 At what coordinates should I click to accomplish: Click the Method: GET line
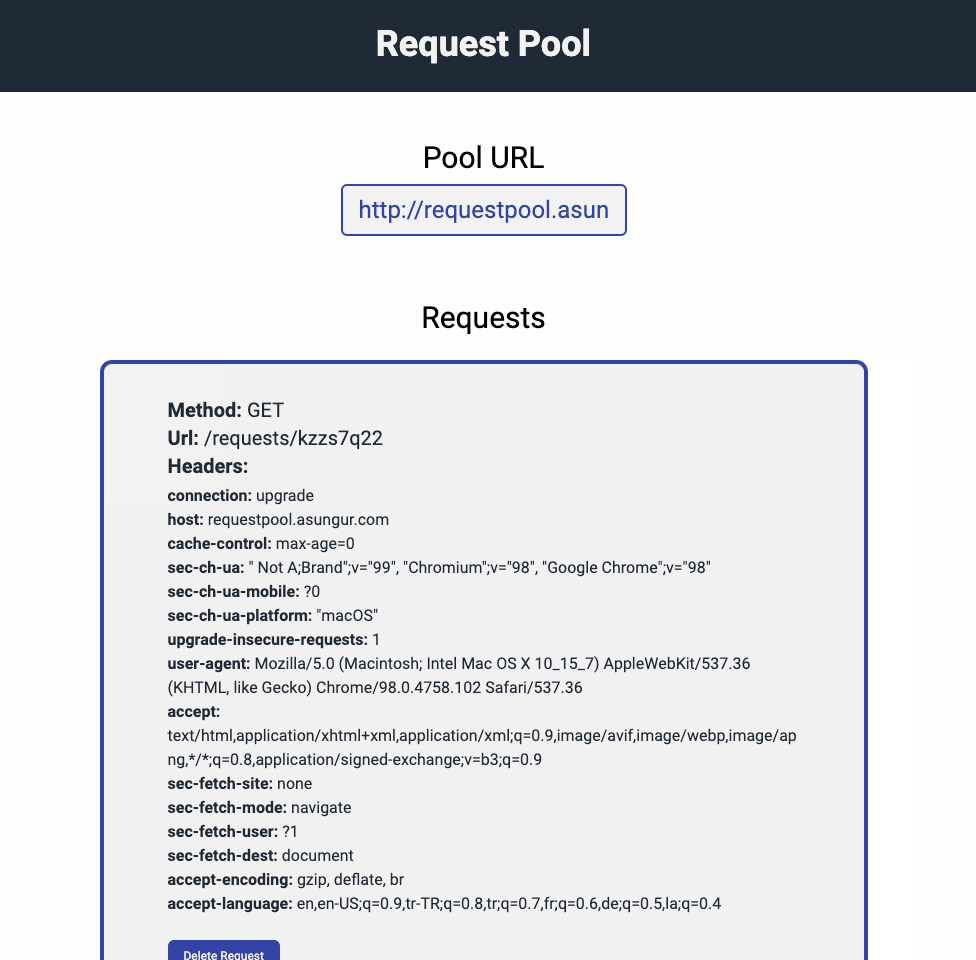(226, 410)
